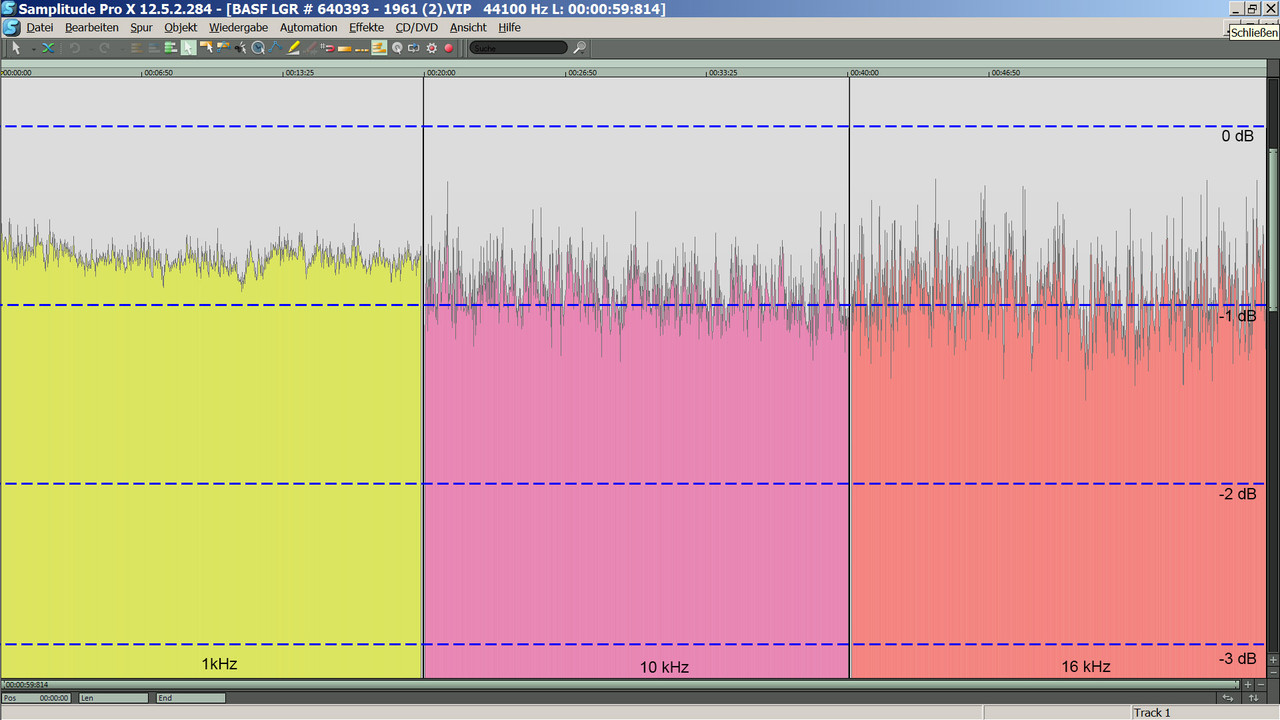The height and width of the screenshot is (720, 1280).
Task: Open the Hilfe menu
Action: pos(509,27)
